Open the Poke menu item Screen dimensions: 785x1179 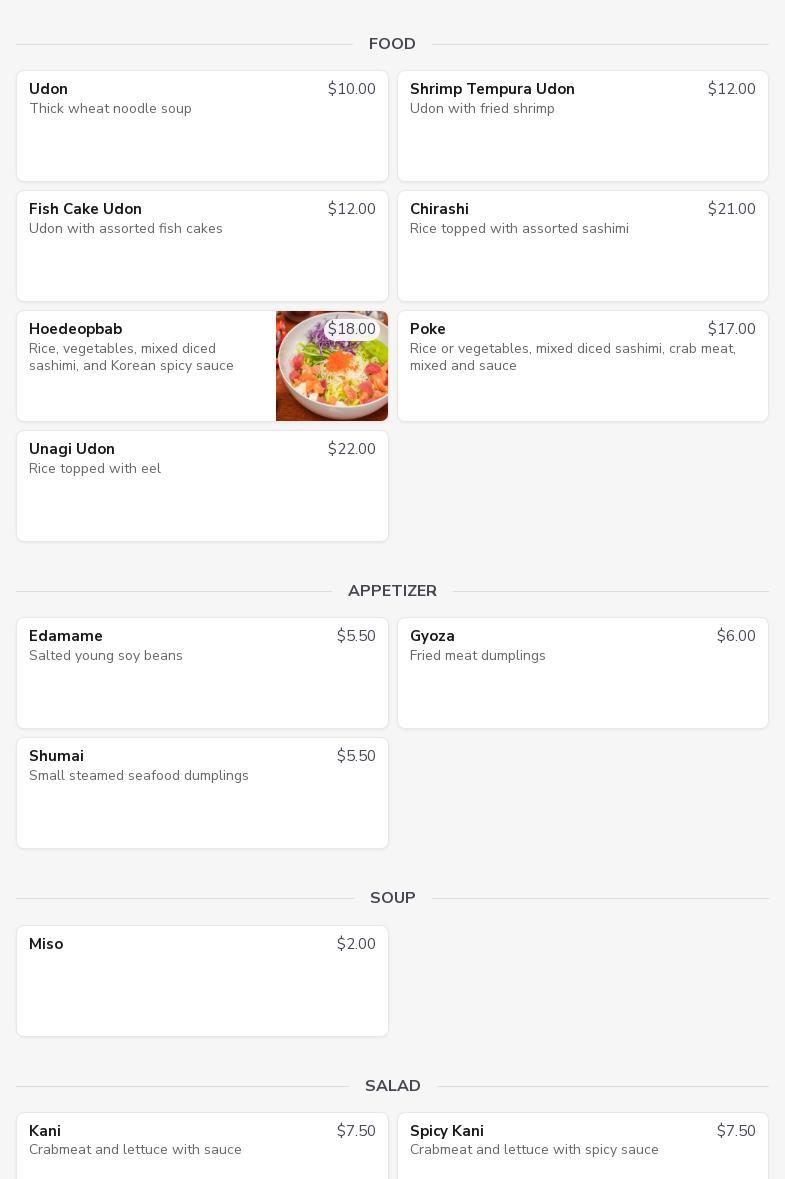[x=582, y=366]
